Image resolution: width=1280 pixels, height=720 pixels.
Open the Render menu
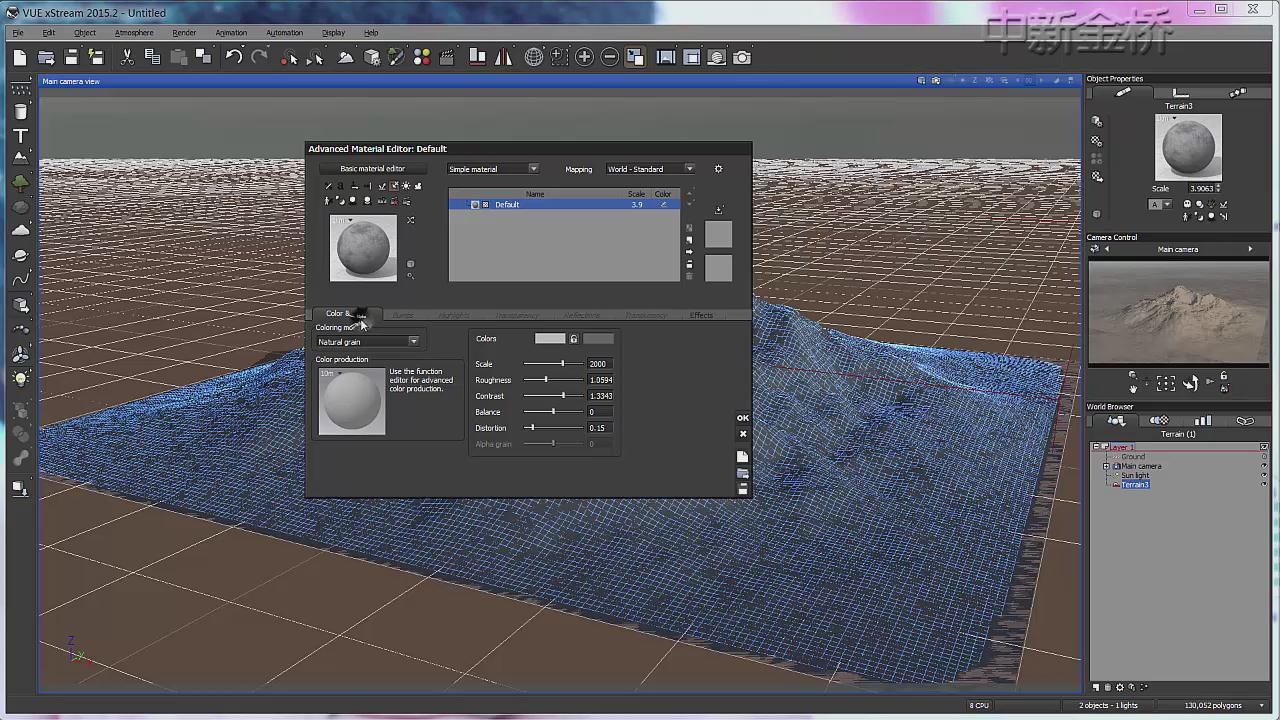point(184,33)
